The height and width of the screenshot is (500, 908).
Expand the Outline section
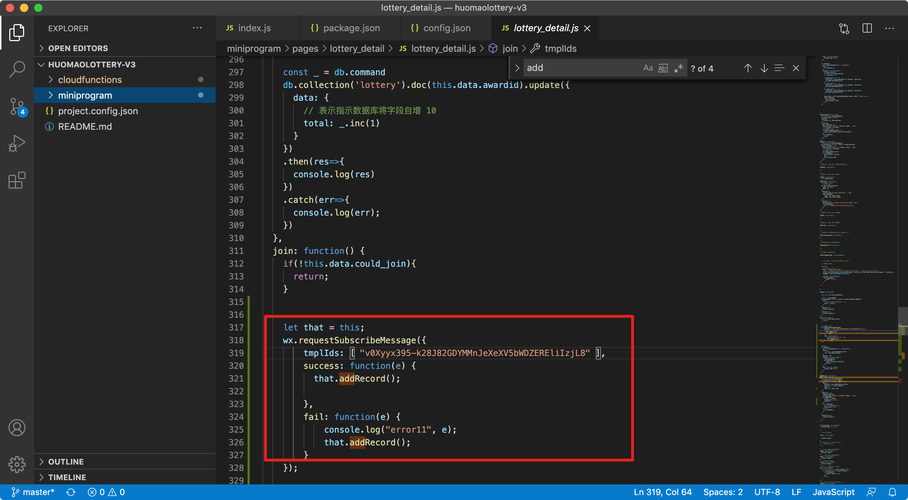[125, 462]
